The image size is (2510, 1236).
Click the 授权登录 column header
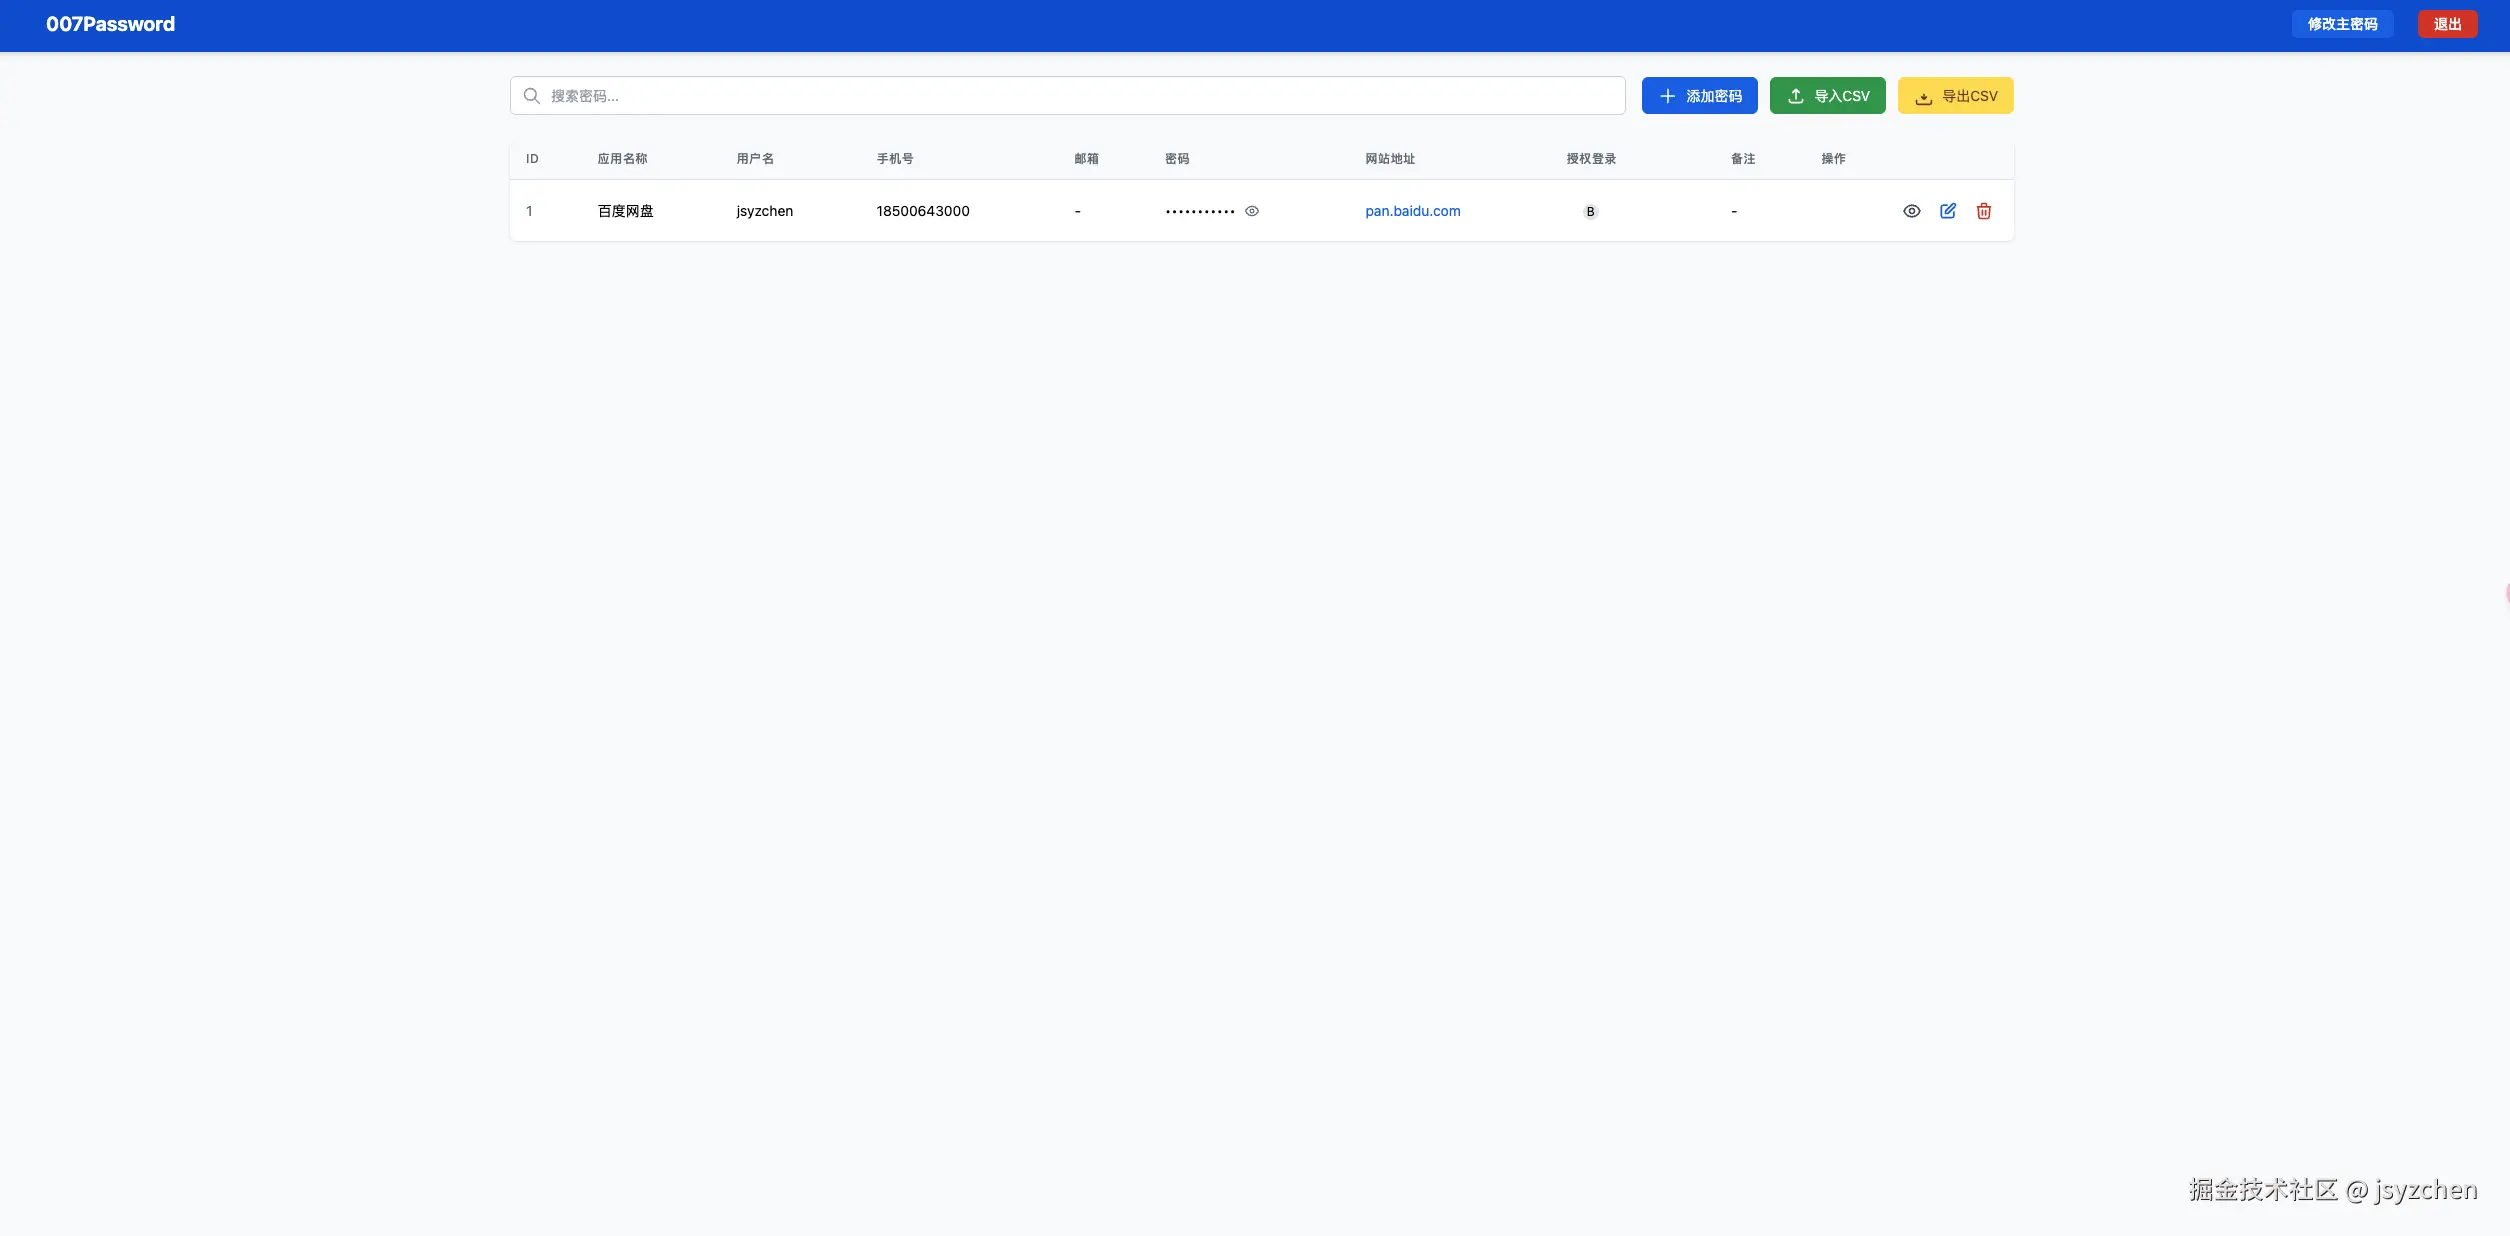(1590, 159)
